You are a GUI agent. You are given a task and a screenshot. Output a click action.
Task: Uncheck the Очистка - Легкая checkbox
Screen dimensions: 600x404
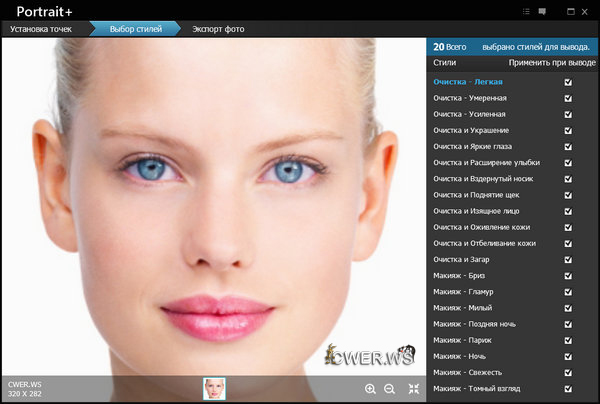[x=568, y=82]
